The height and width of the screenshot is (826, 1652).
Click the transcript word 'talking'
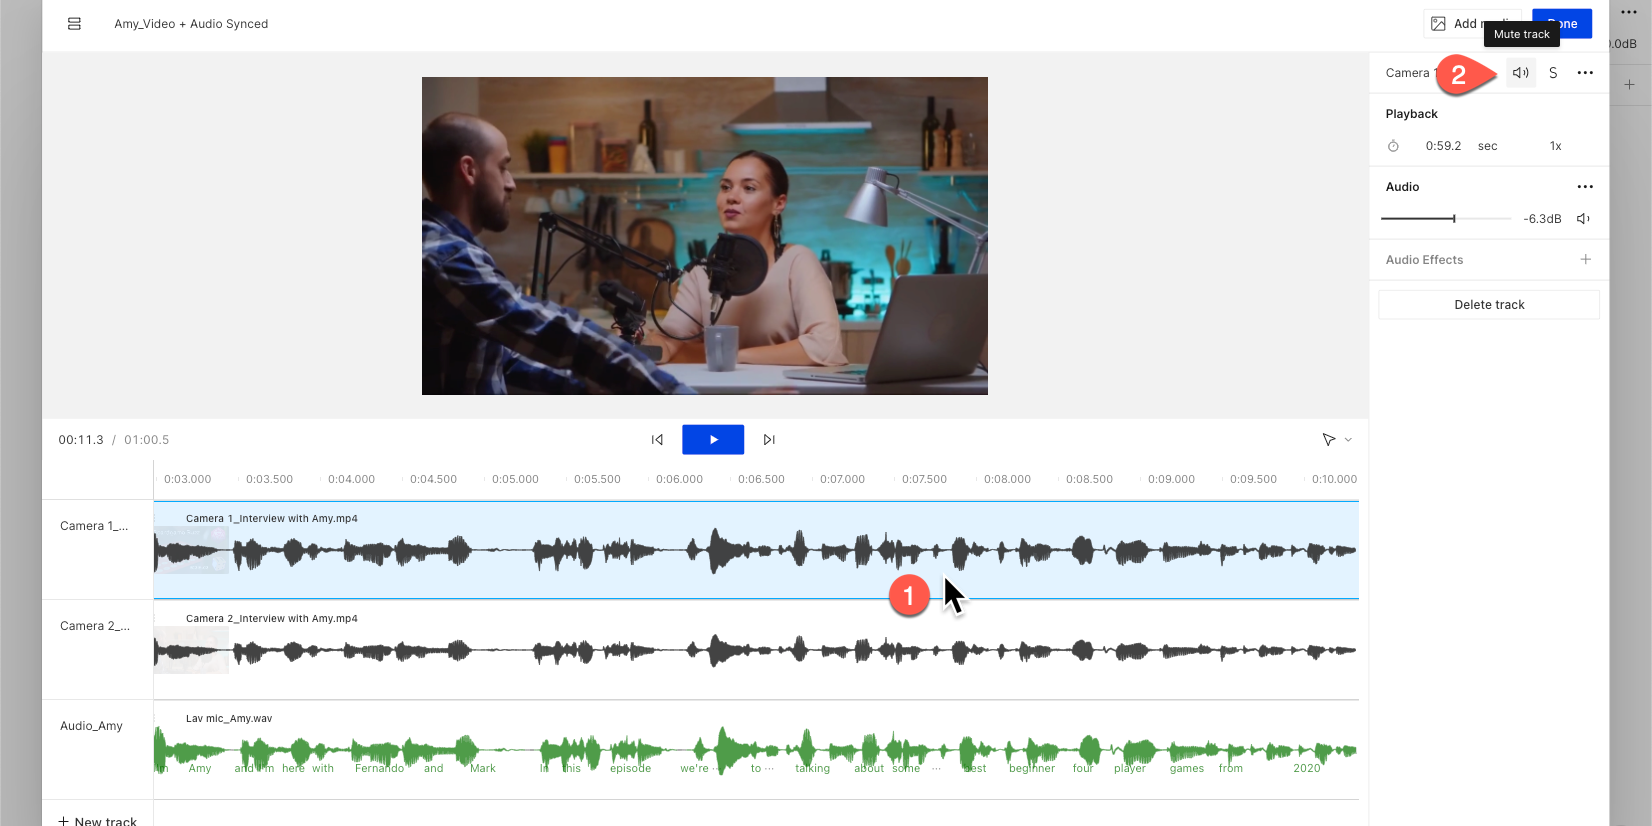(812, 768)
